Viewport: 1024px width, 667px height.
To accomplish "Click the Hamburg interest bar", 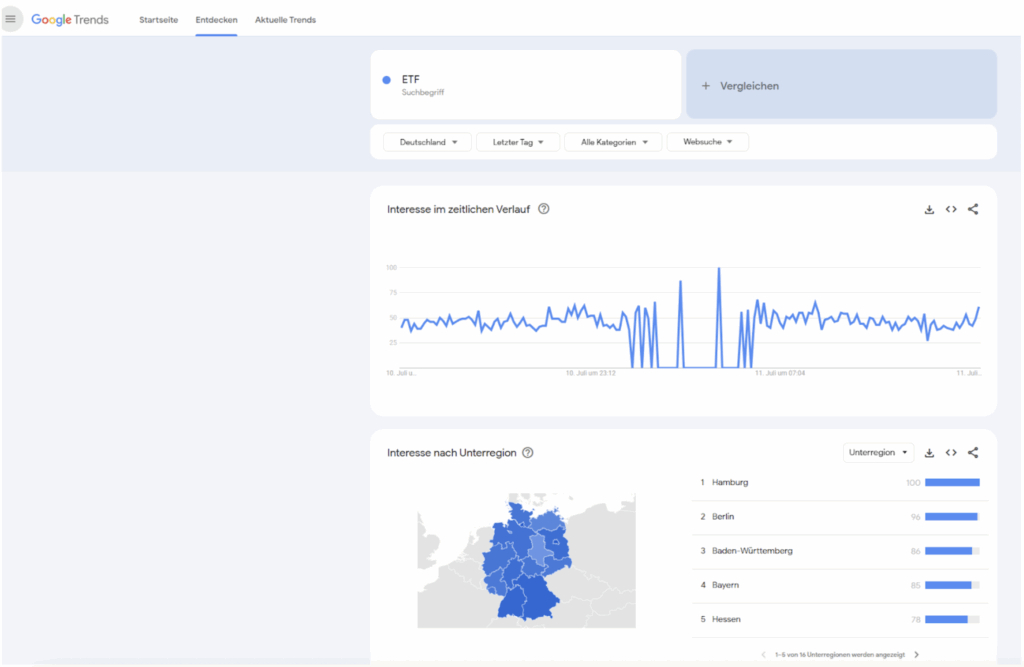I will coord(952,483).
